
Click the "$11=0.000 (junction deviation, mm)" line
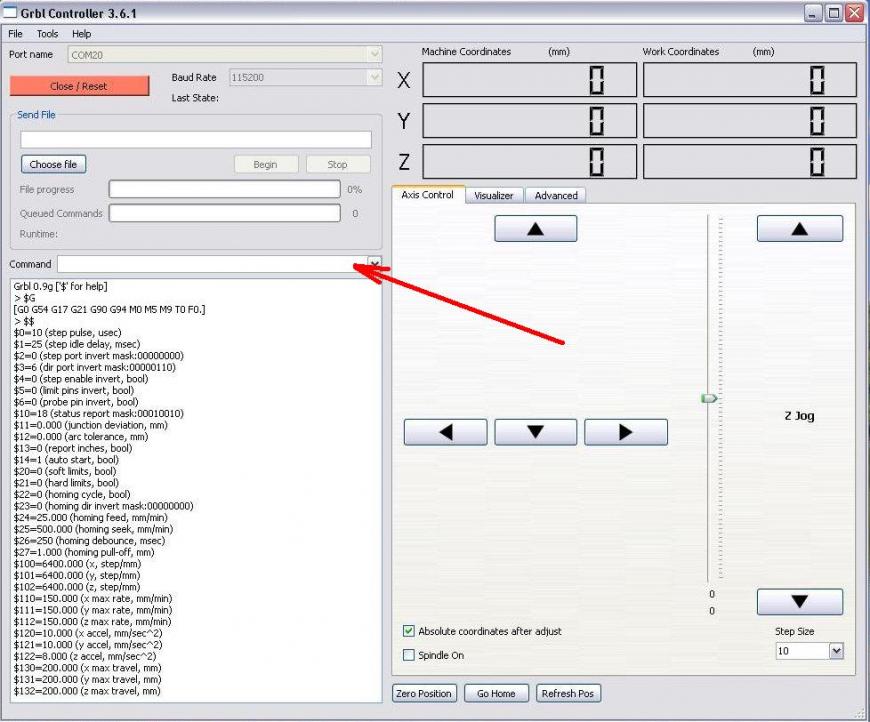[x=90, y=425]
